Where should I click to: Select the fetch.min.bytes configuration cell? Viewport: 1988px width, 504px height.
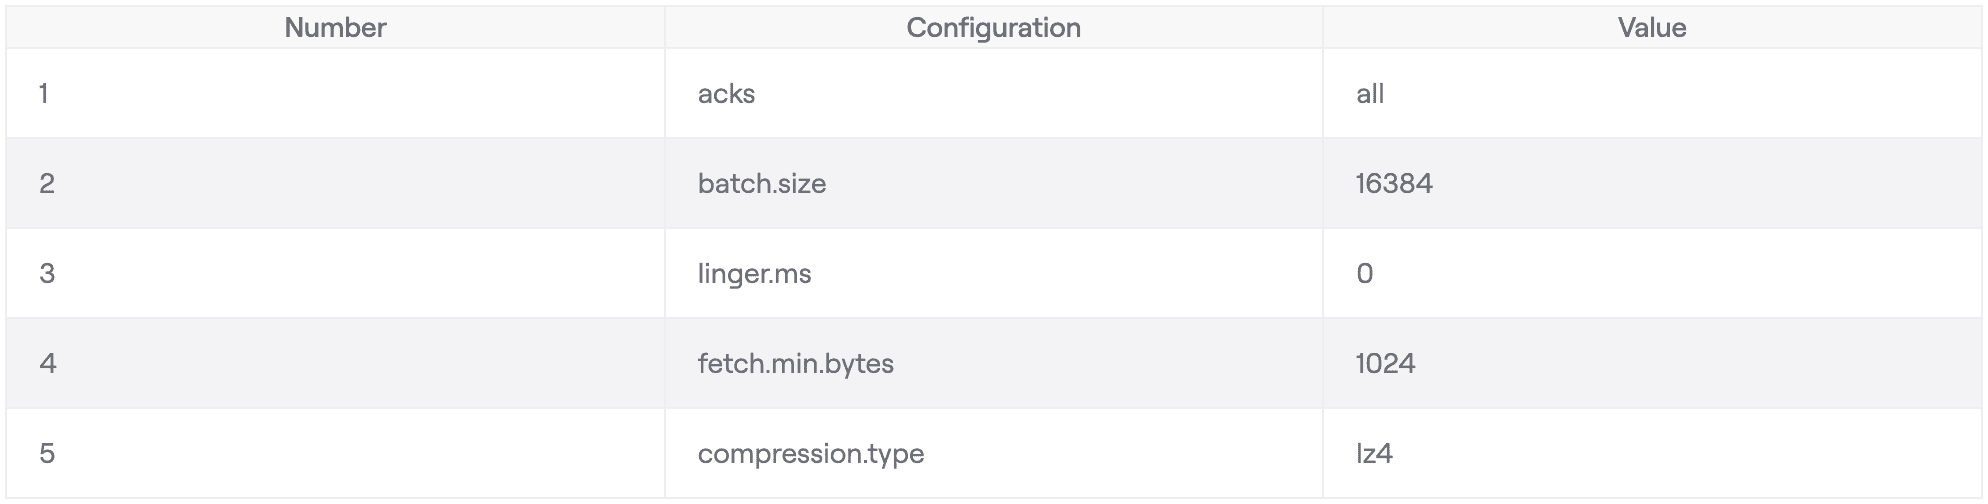click(796, 364)
